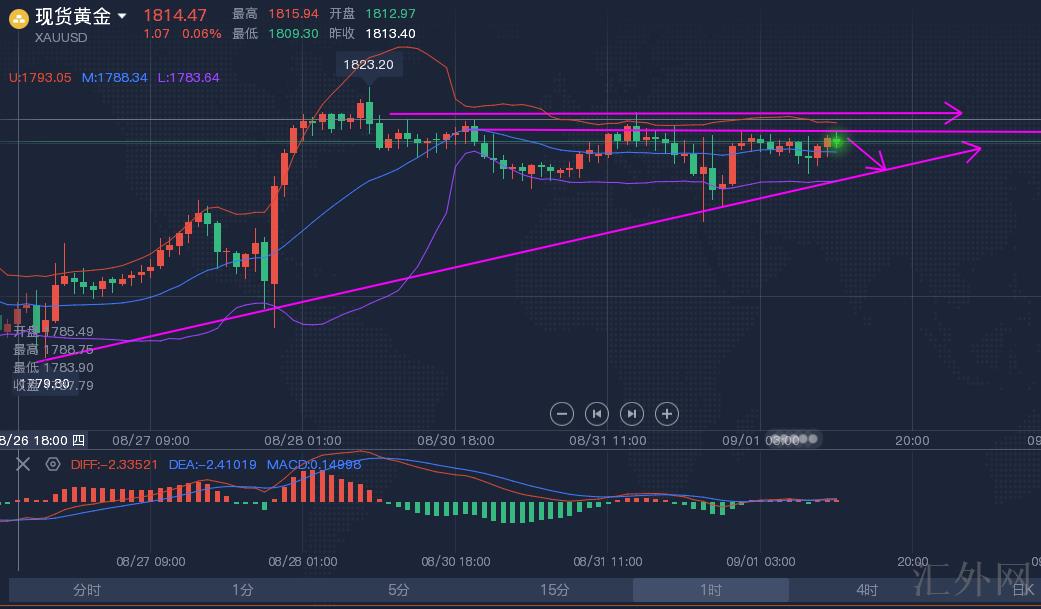Click the 08/28 01:00 time axis label
Viewport: 1041px width, 609px height.
[x=304, y=440]
